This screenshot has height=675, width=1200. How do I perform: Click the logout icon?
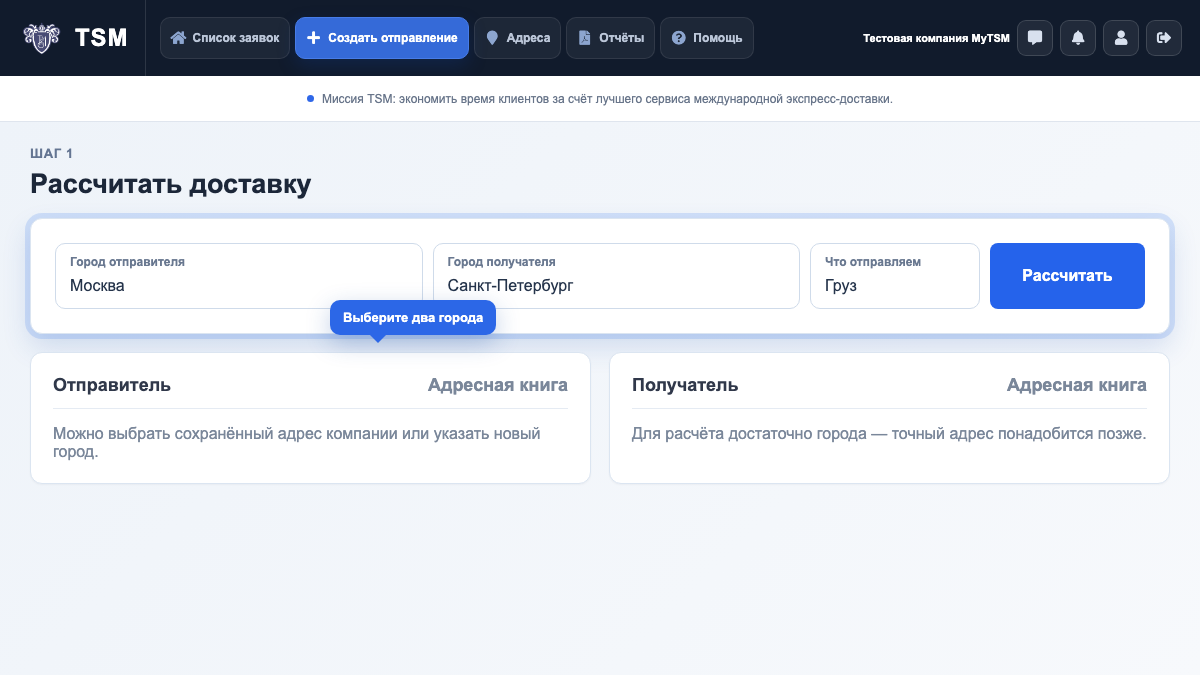(1164, 38)
